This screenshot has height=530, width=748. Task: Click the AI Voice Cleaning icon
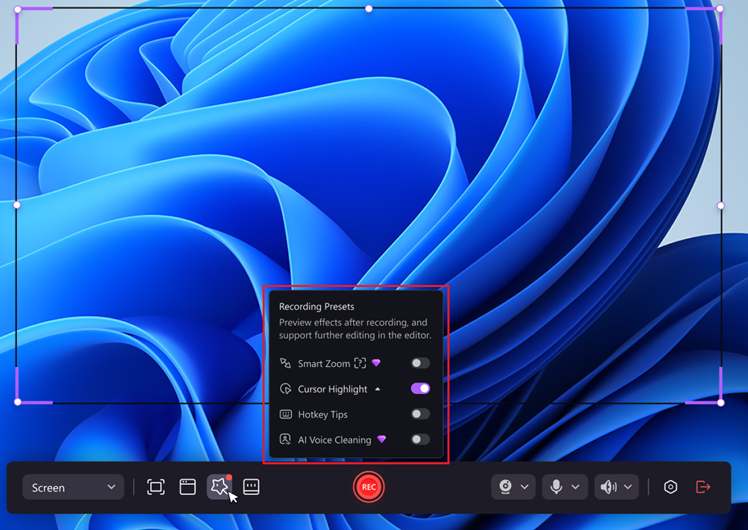285,439
